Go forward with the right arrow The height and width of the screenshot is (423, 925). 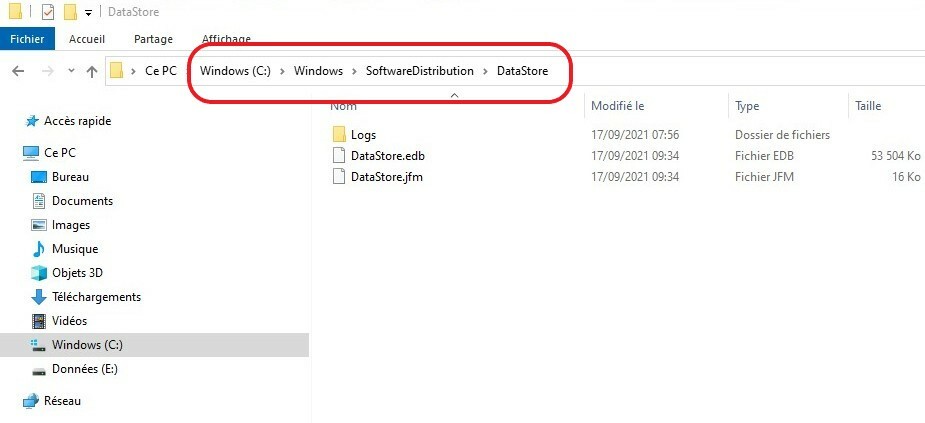click(48, 71)
